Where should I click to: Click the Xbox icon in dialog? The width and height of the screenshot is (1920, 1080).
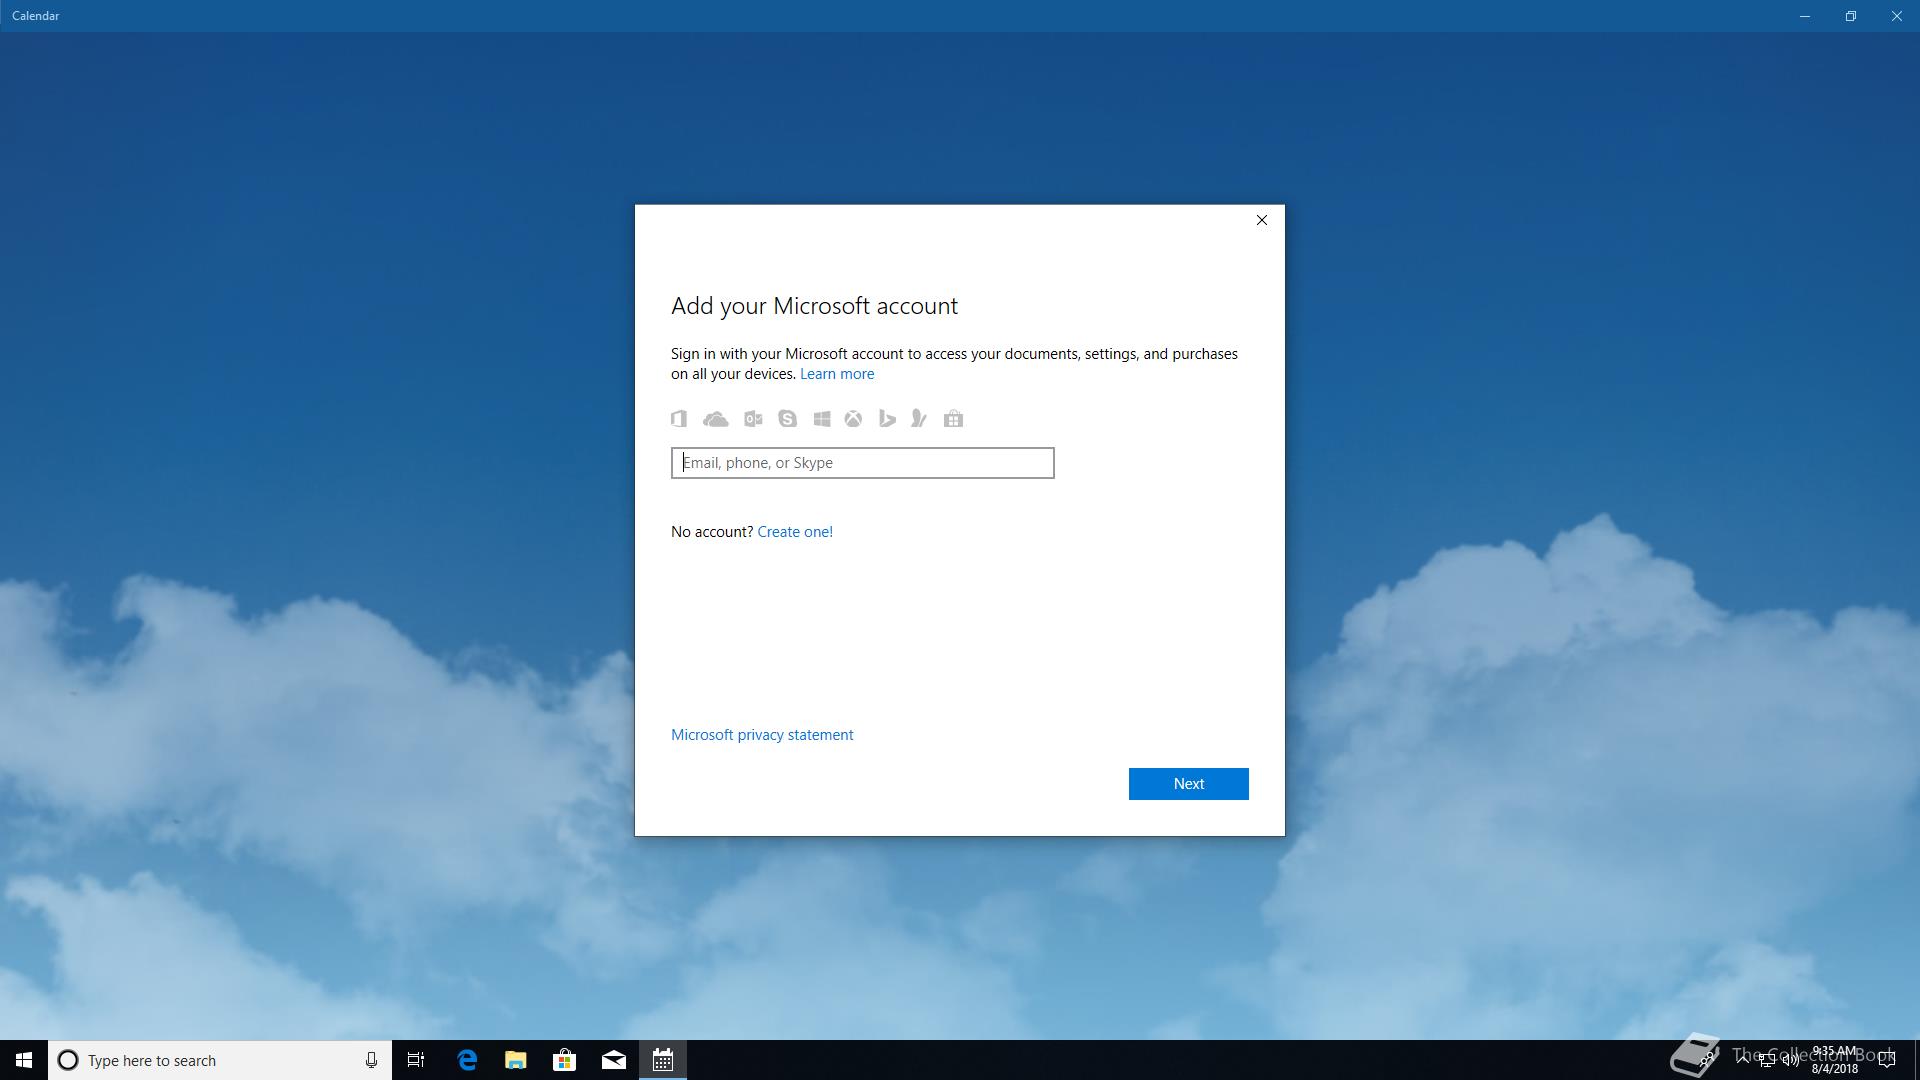point(853,419)
